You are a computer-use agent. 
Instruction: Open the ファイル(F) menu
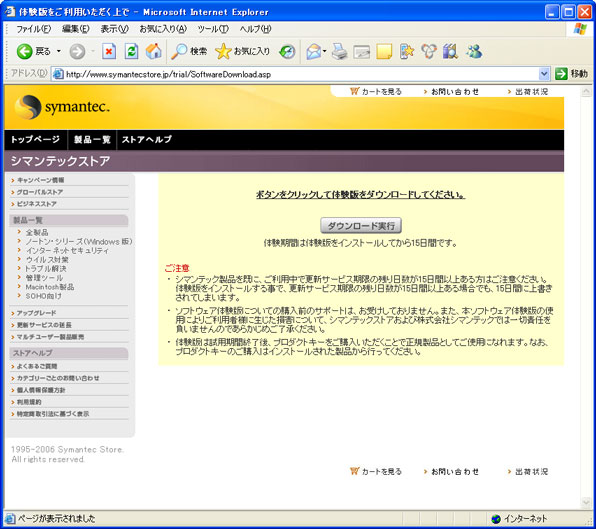33,29
